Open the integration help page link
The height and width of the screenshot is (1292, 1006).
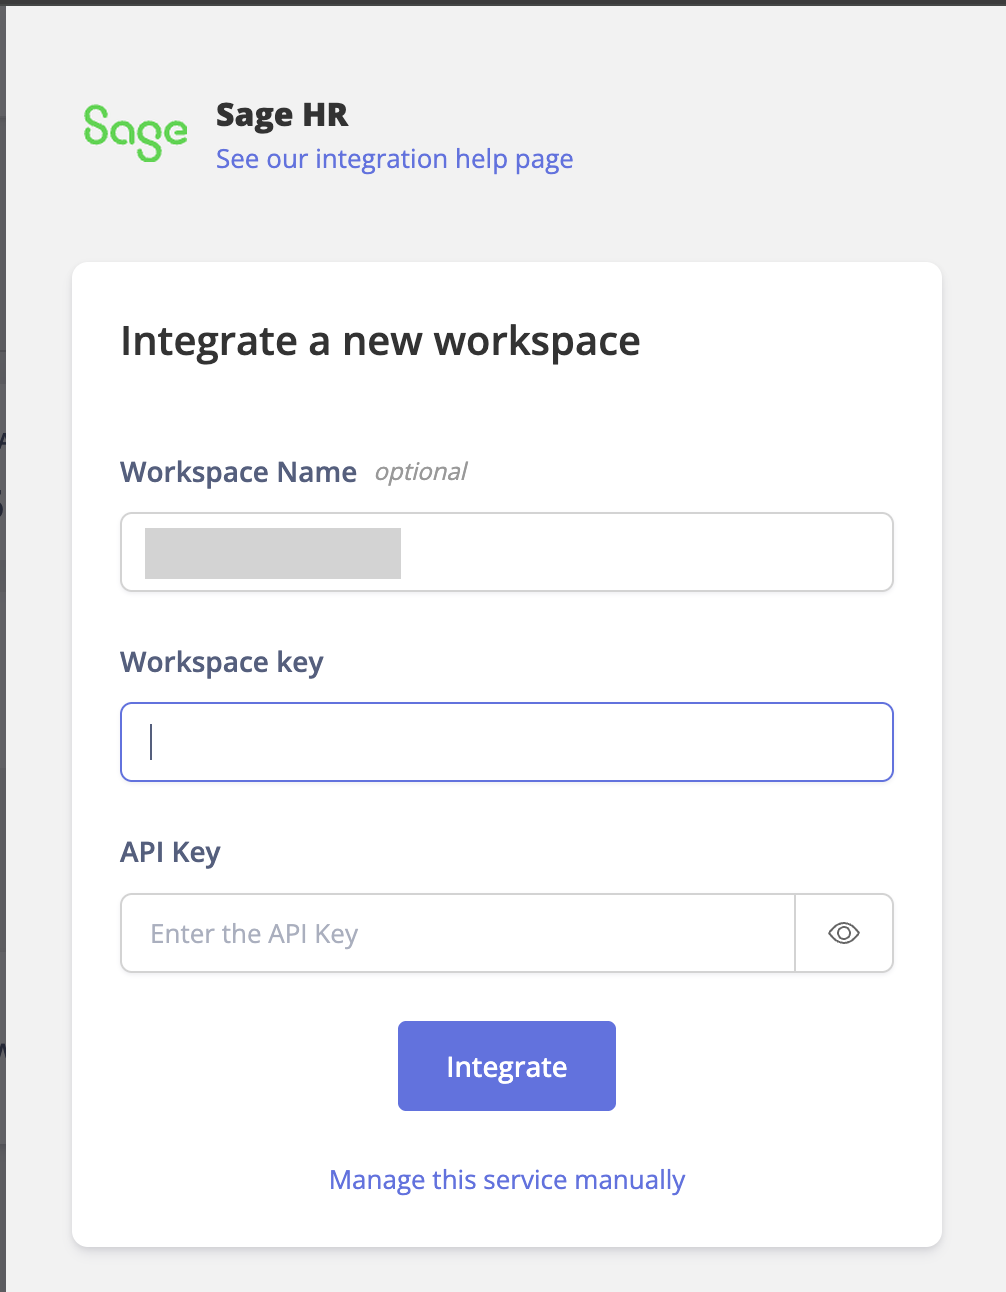point(395,159)
